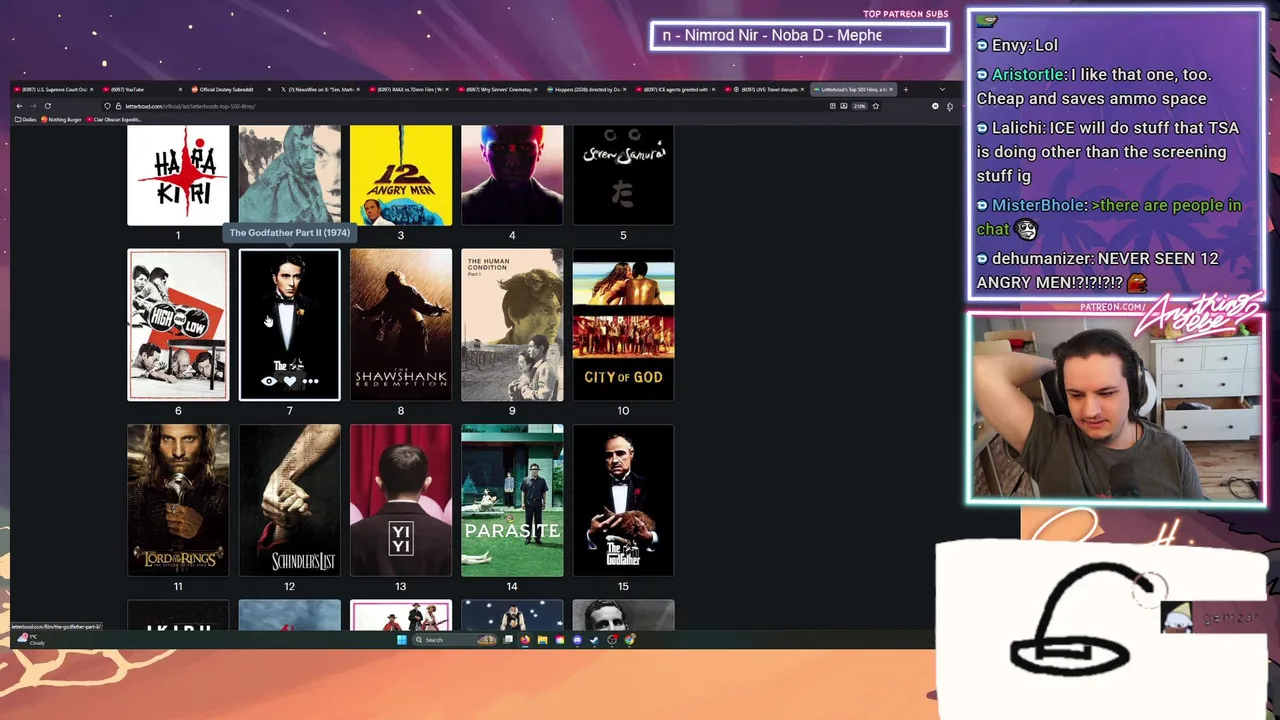1280x720 pixels.
Task: Go back using the browser back arrow
Action: [x=19, y=106]
